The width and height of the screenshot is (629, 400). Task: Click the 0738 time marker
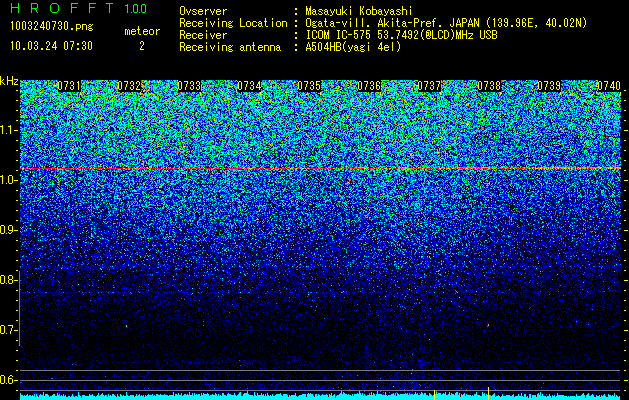pos(489,86)
